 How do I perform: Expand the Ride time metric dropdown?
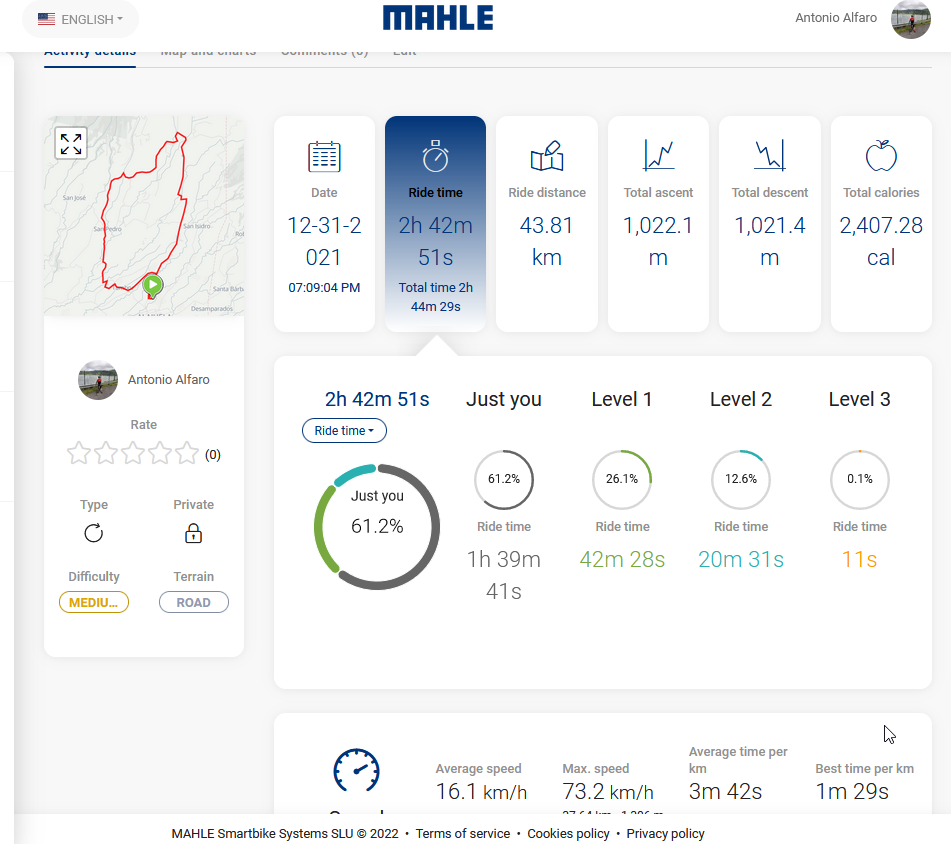point(344,430)
